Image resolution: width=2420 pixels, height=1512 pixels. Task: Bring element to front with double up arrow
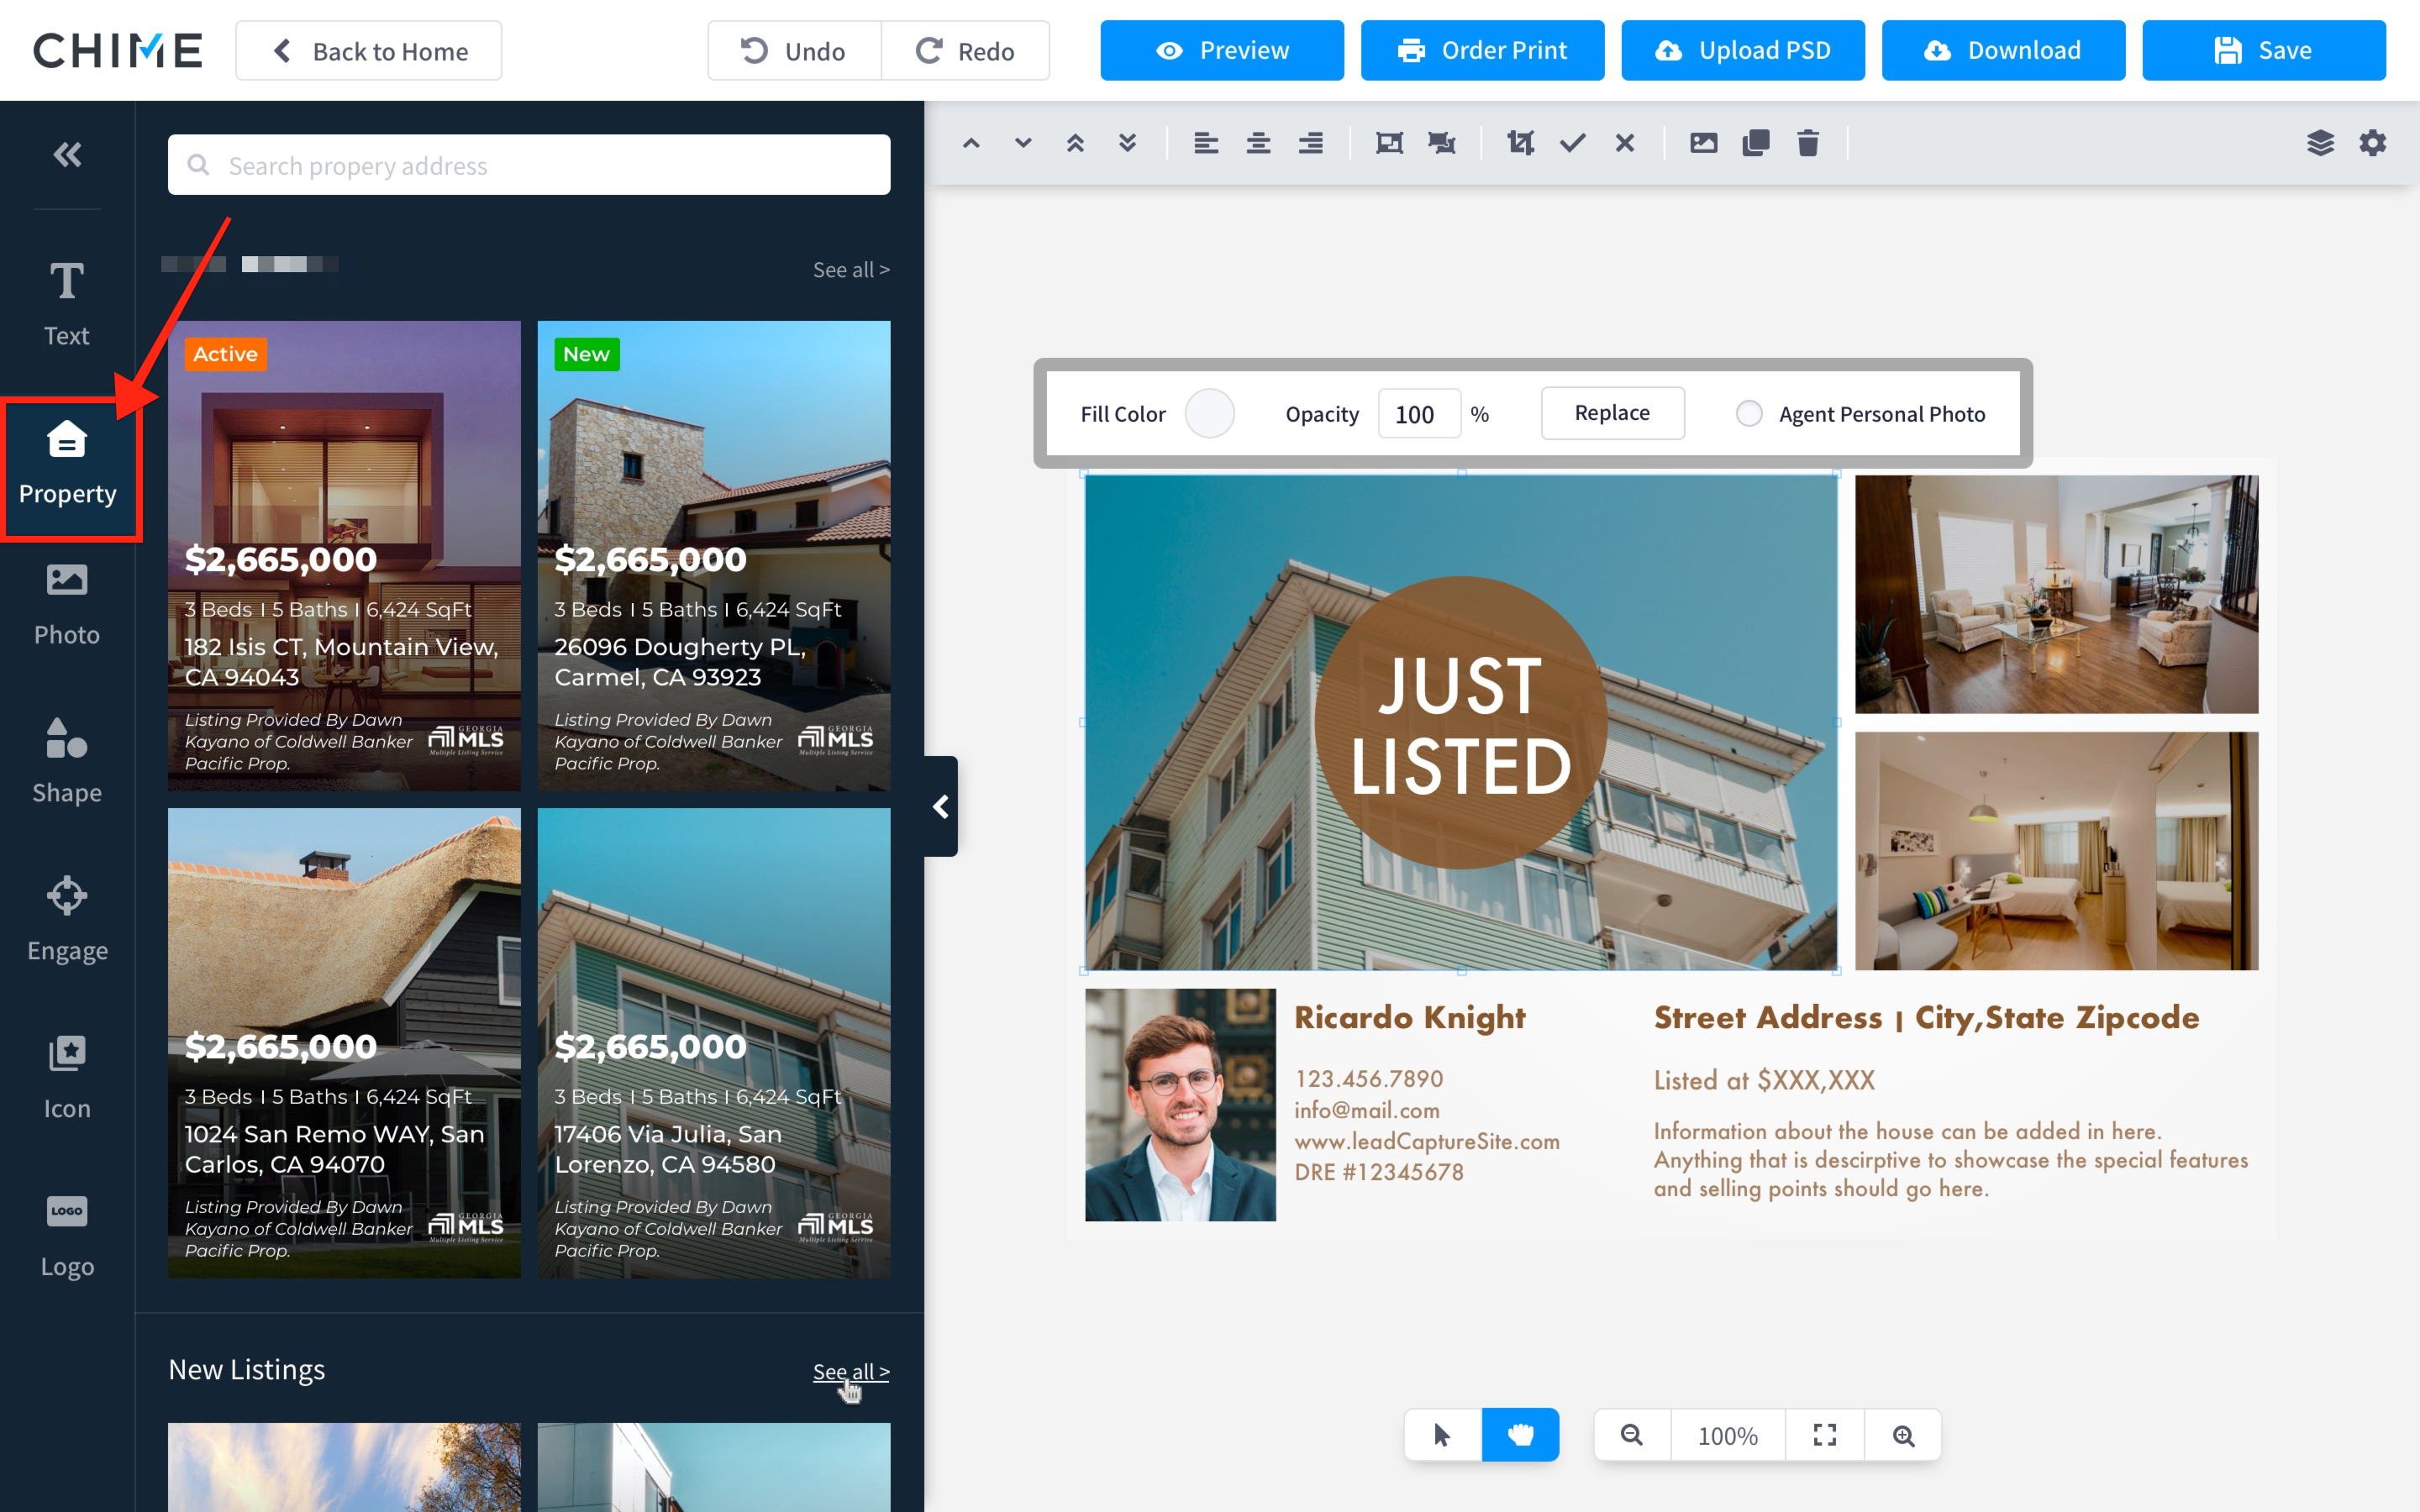coord(1075,143)
